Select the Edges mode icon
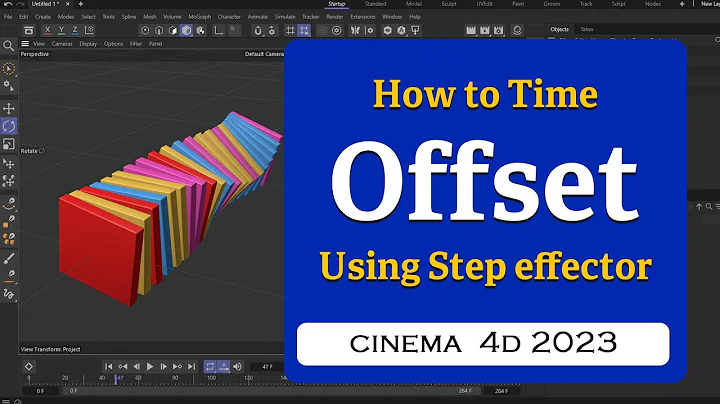This screenshot has width=720, height=404. (x=159, y=30)
